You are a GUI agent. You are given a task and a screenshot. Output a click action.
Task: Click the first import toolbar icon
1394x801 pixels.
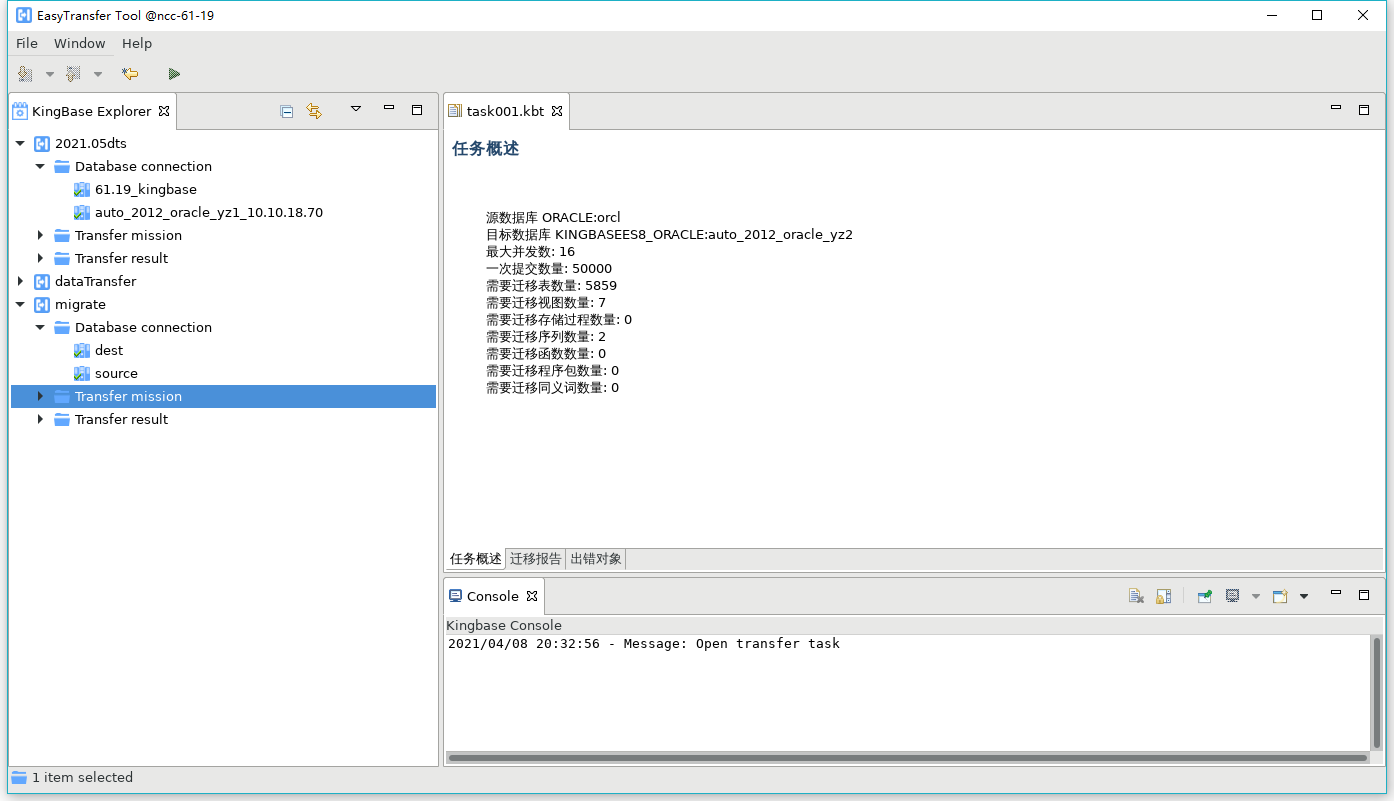[x=25, y=74]
